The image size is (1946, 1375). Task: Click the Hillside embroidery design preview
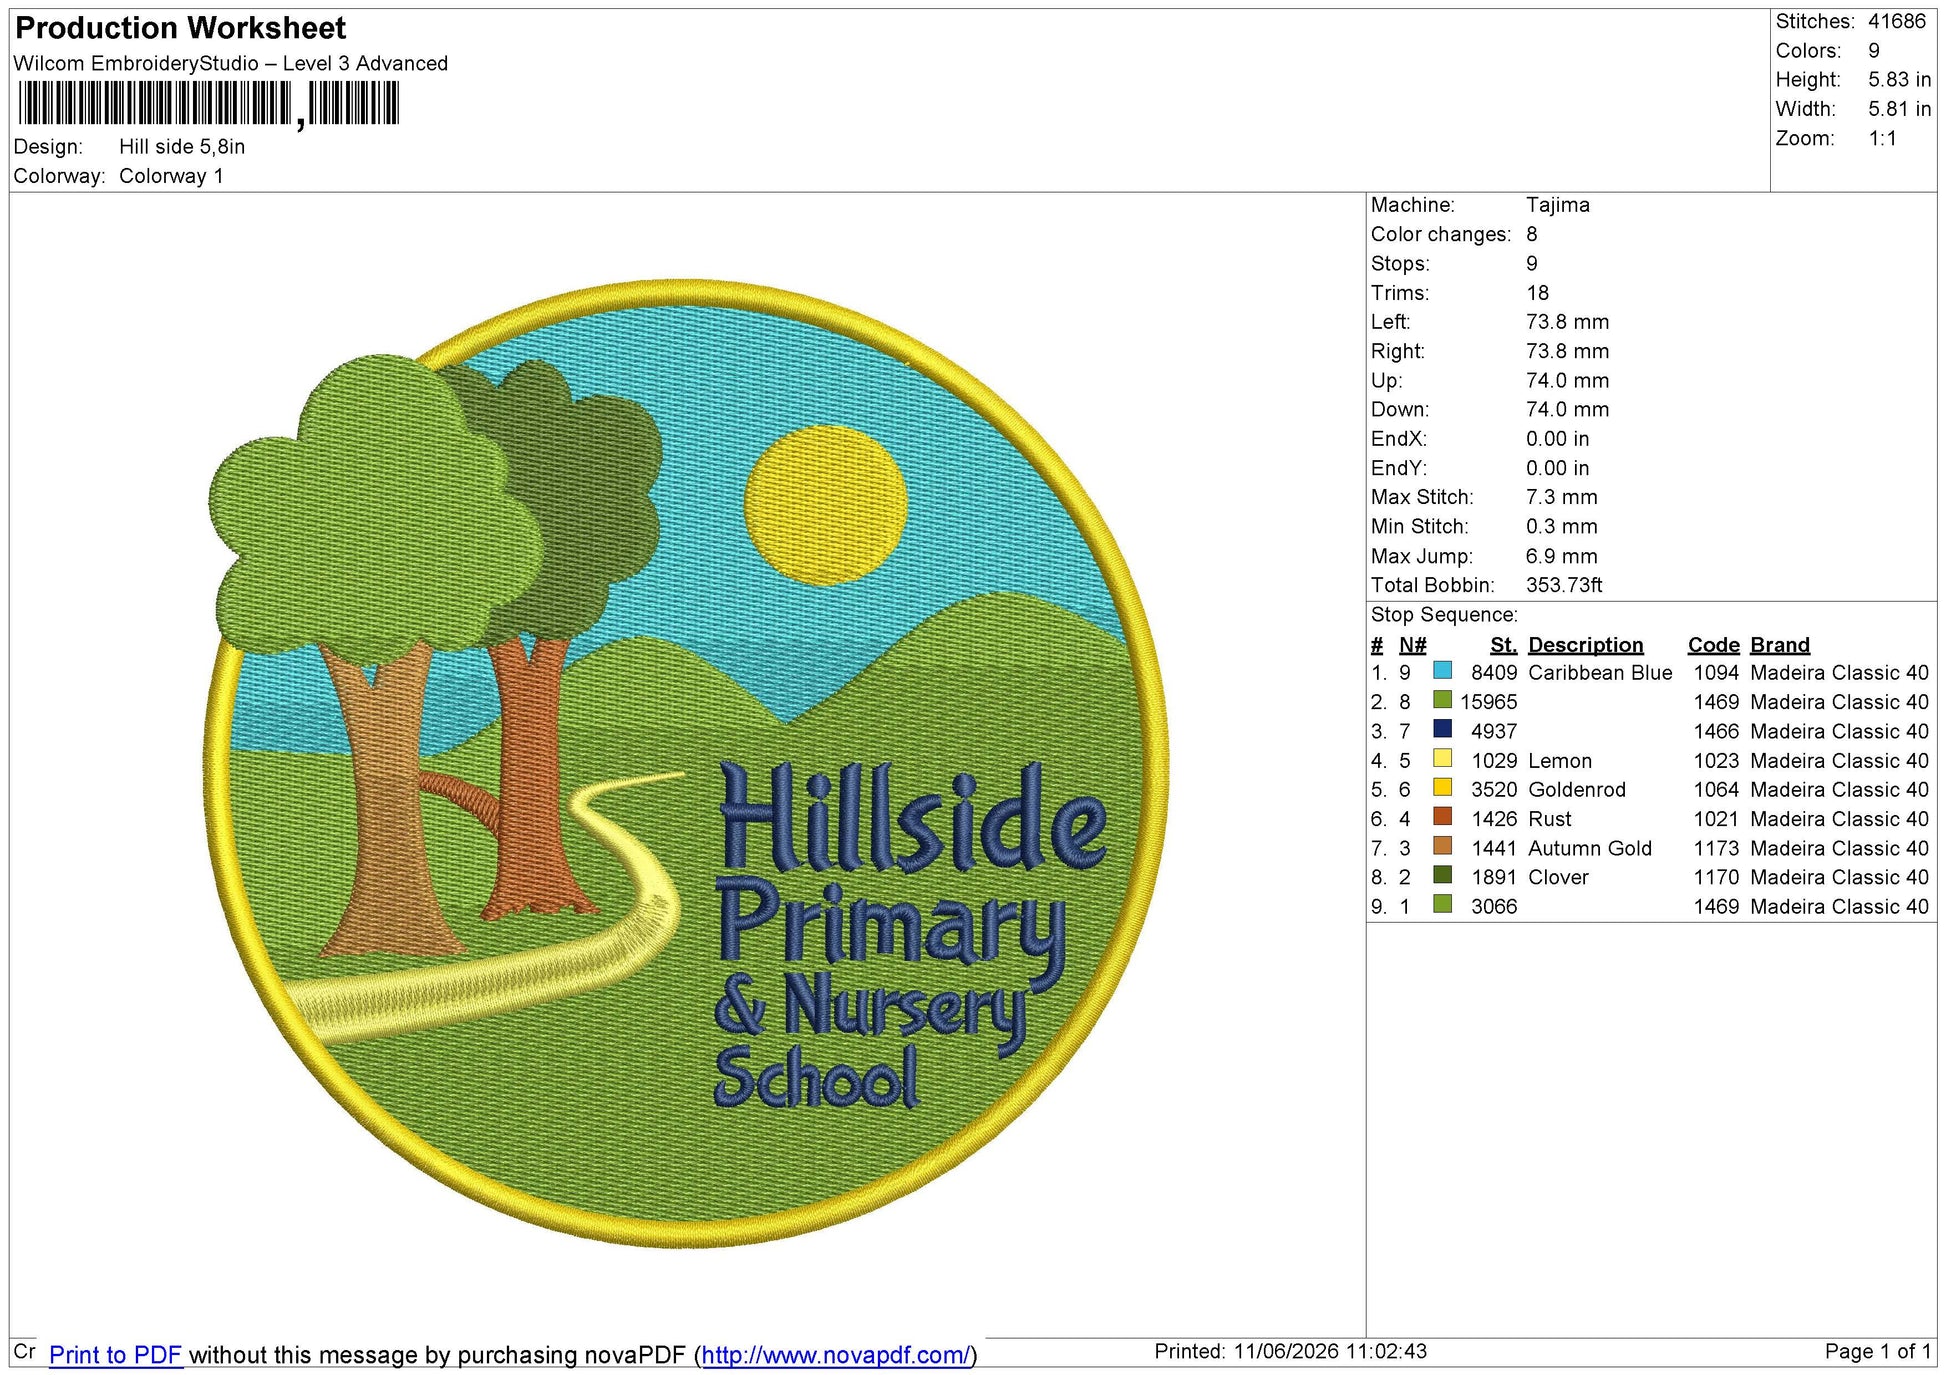coord(686,764)
